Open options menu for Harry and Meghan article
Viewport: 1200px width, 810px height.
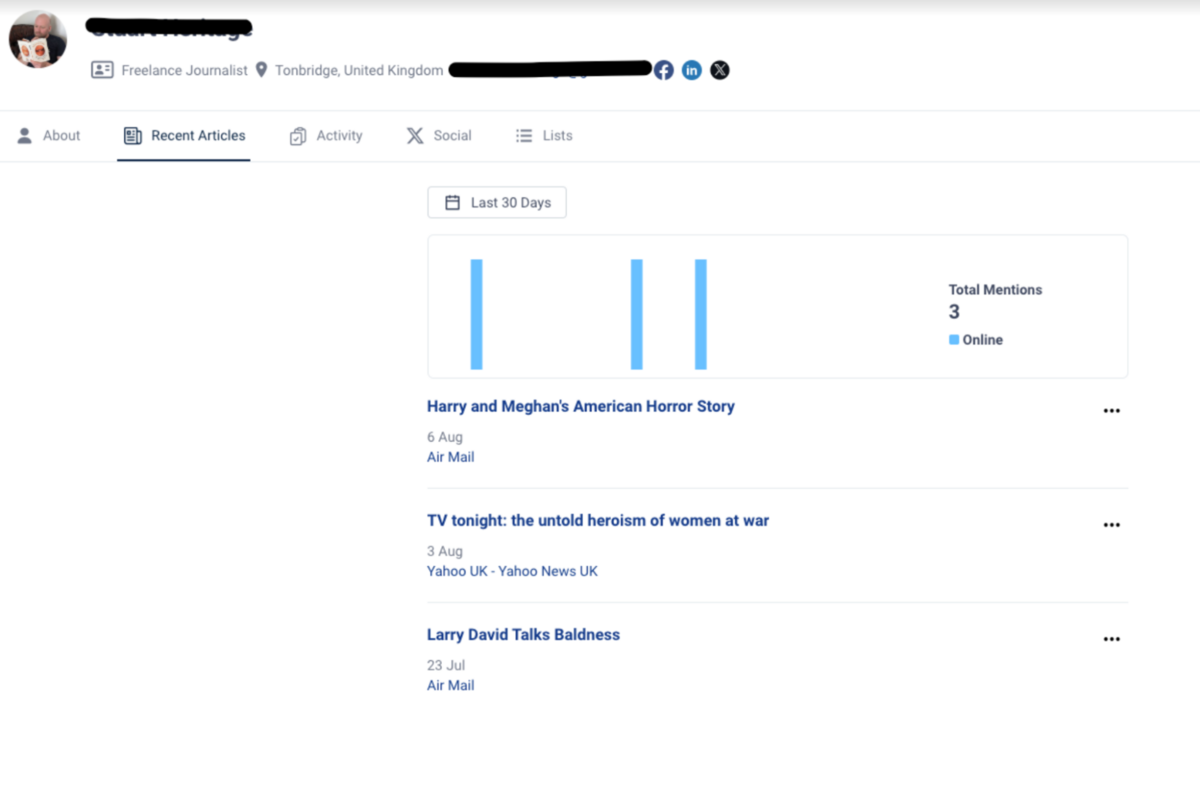(1111, 411)
